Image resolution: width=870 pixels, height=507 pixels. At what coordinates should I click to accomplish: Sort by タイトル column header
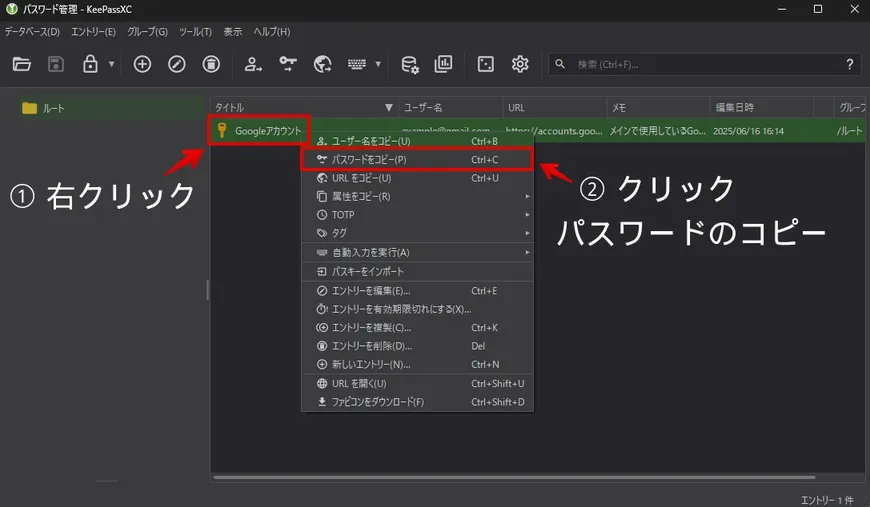(304, 108)
